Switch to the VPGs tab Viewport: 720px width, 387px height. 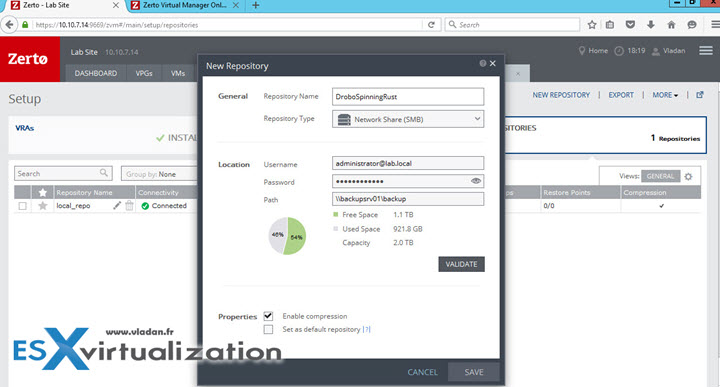pyautogui.click(x=144, y=73)
